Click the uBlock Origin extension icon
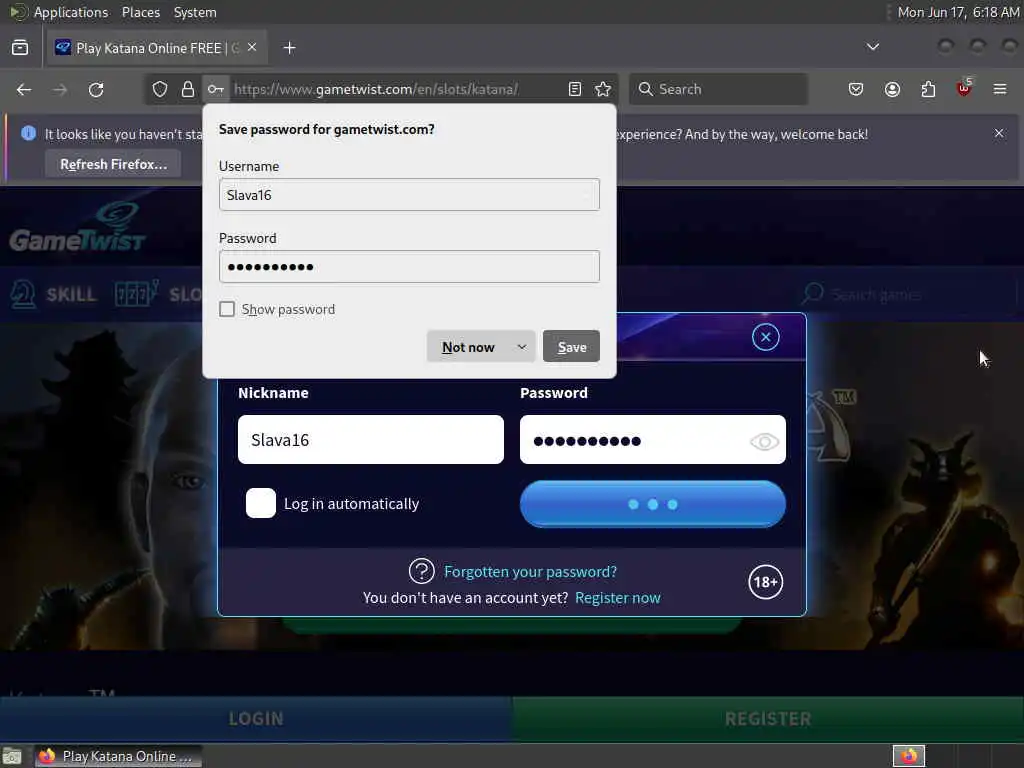 click(964, 88)
